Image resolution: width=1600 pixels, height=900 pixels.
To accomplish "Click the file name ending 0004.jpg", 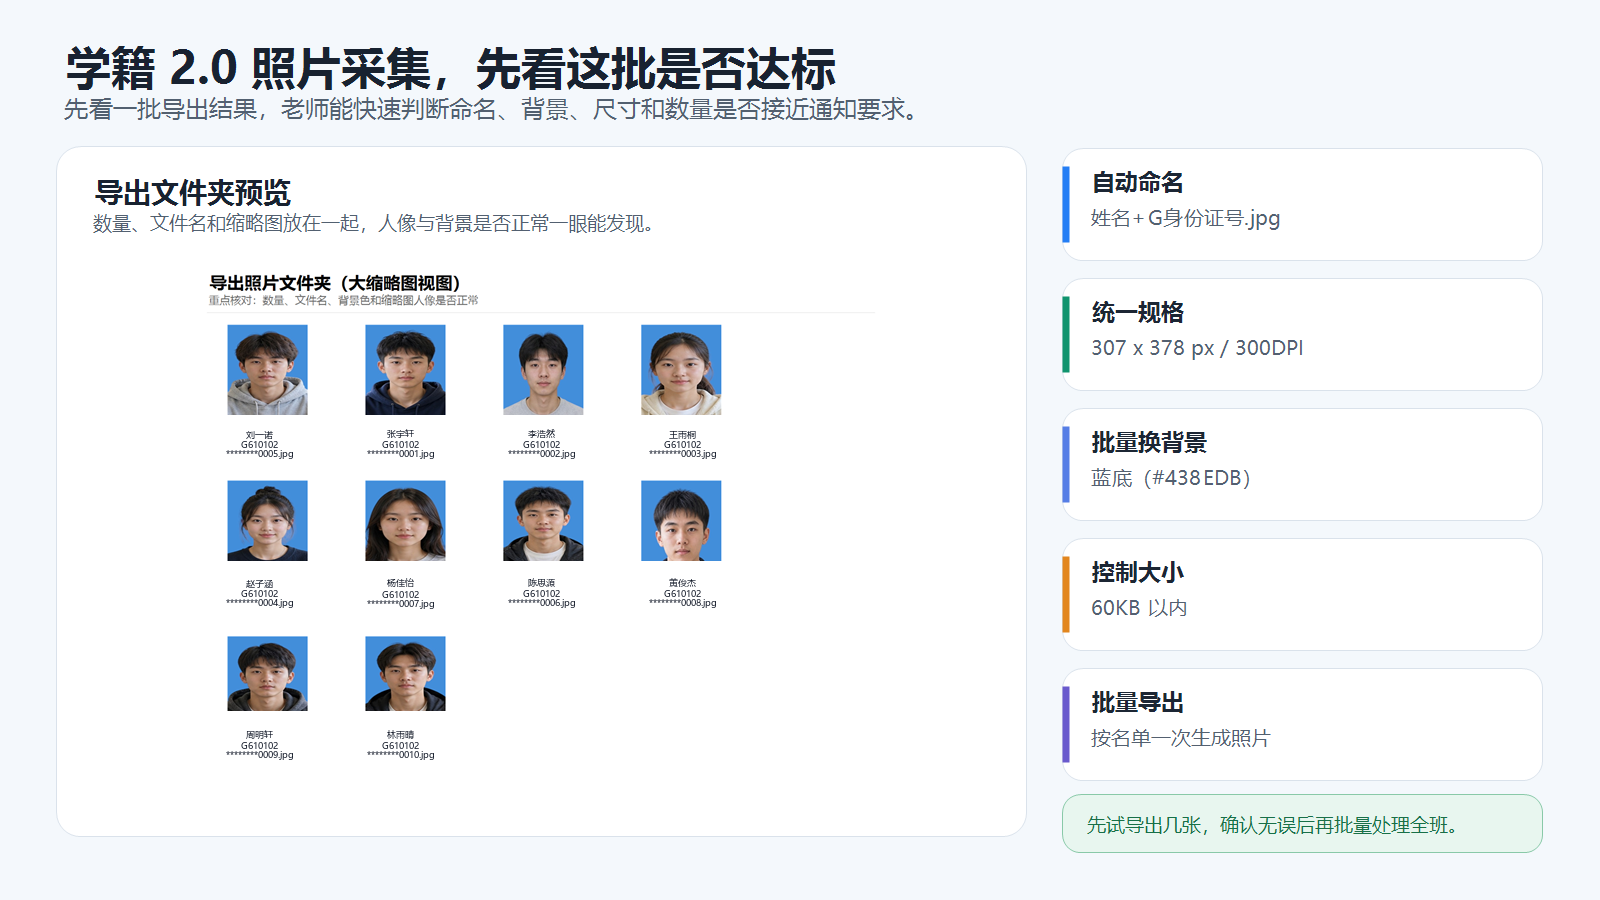I will pos(260,594).
